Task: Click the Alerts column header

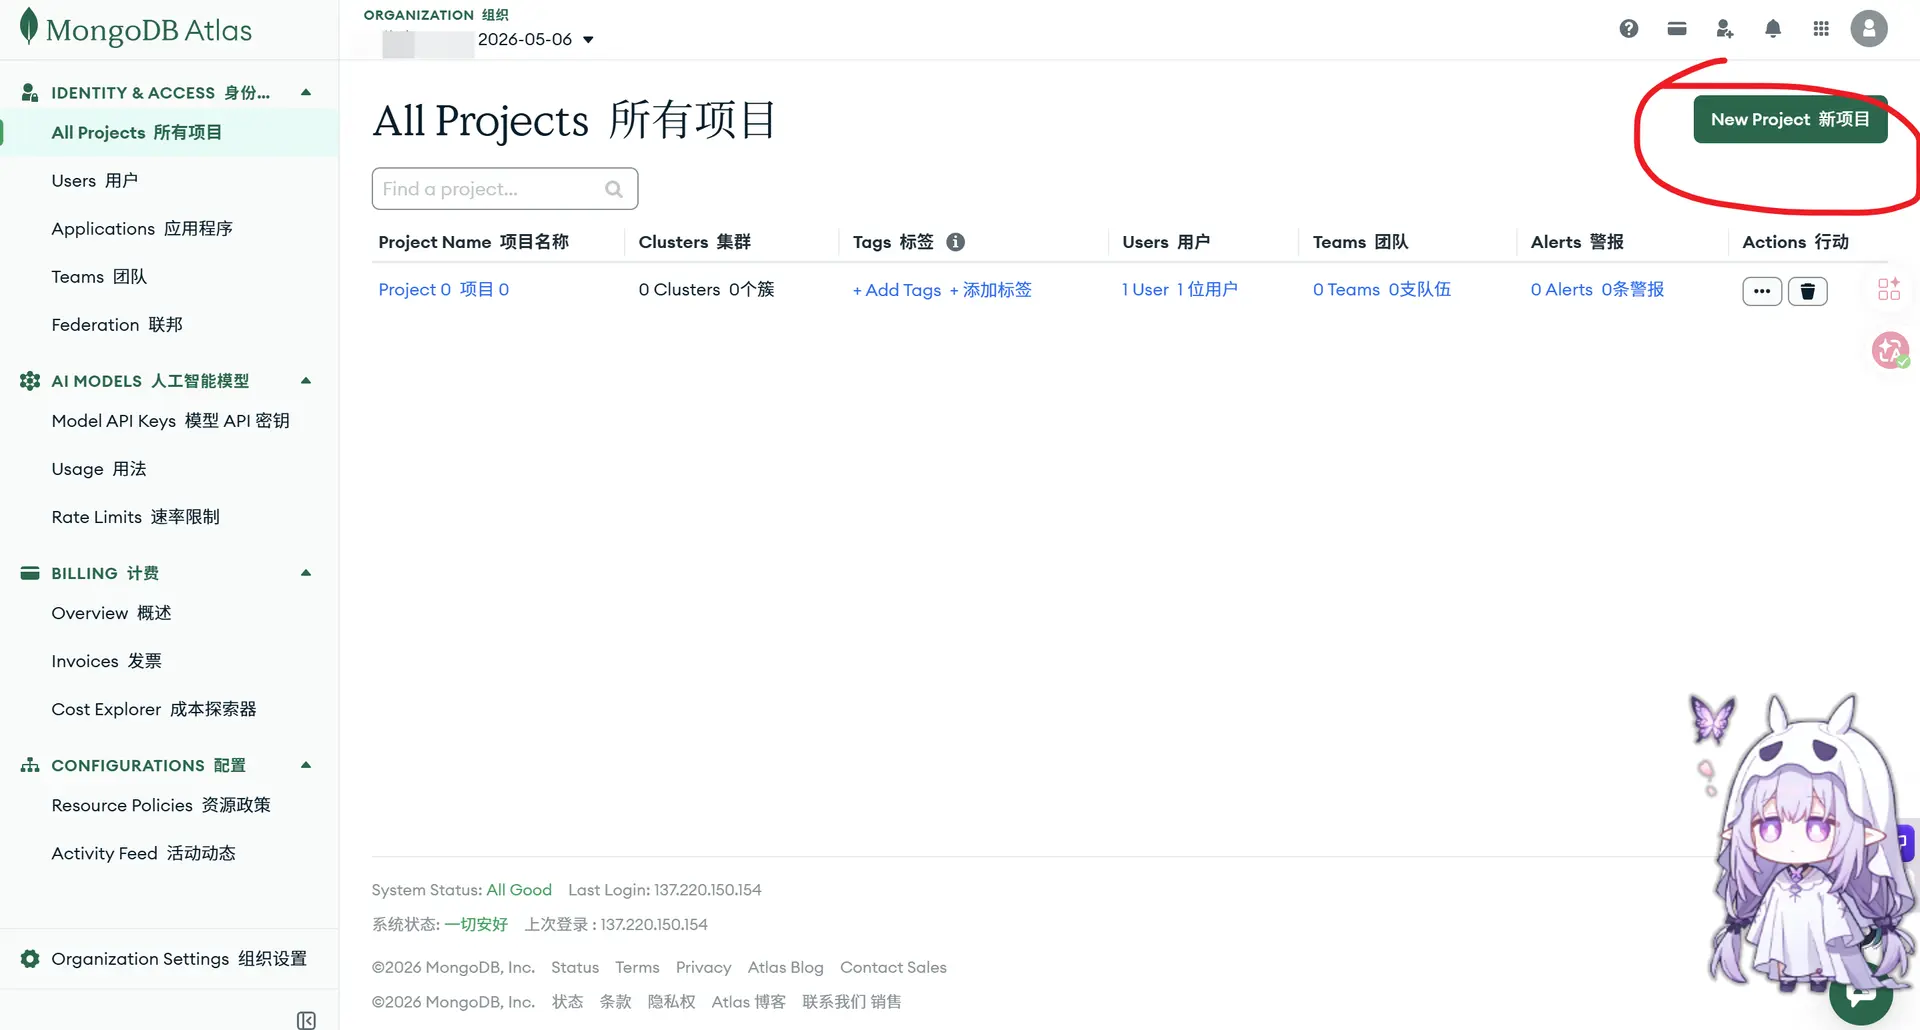Action: [x=1578, y=242]
